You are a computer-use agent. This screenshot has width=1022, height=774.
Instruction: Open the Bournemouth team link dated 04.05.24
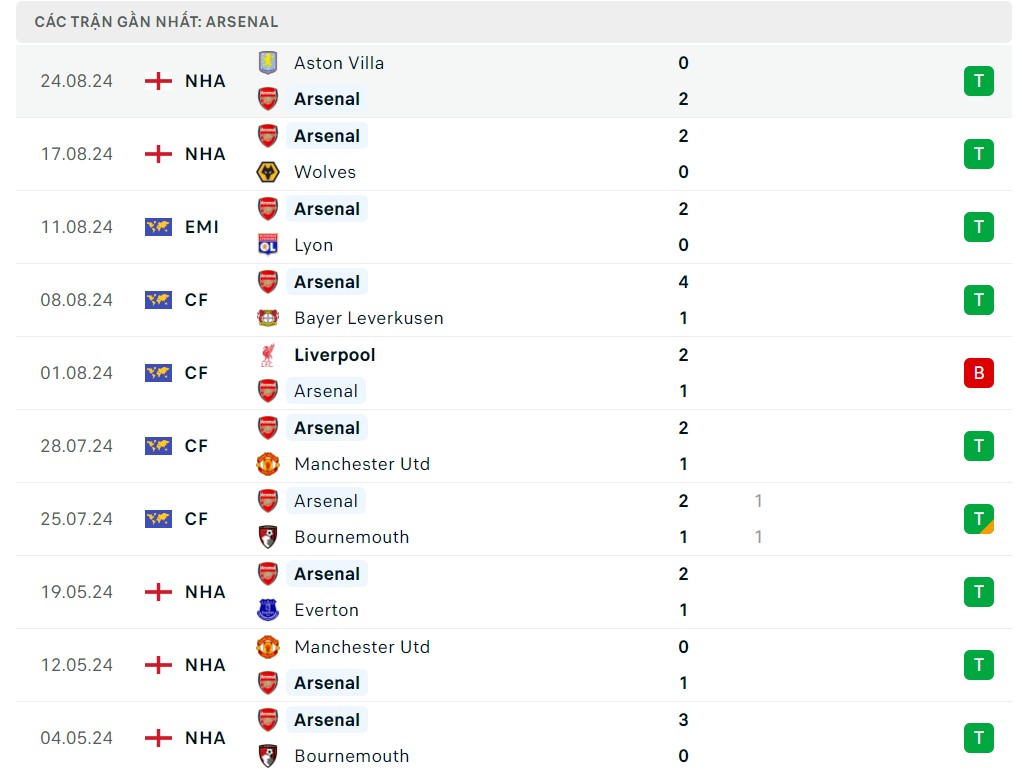click(351, 756)
